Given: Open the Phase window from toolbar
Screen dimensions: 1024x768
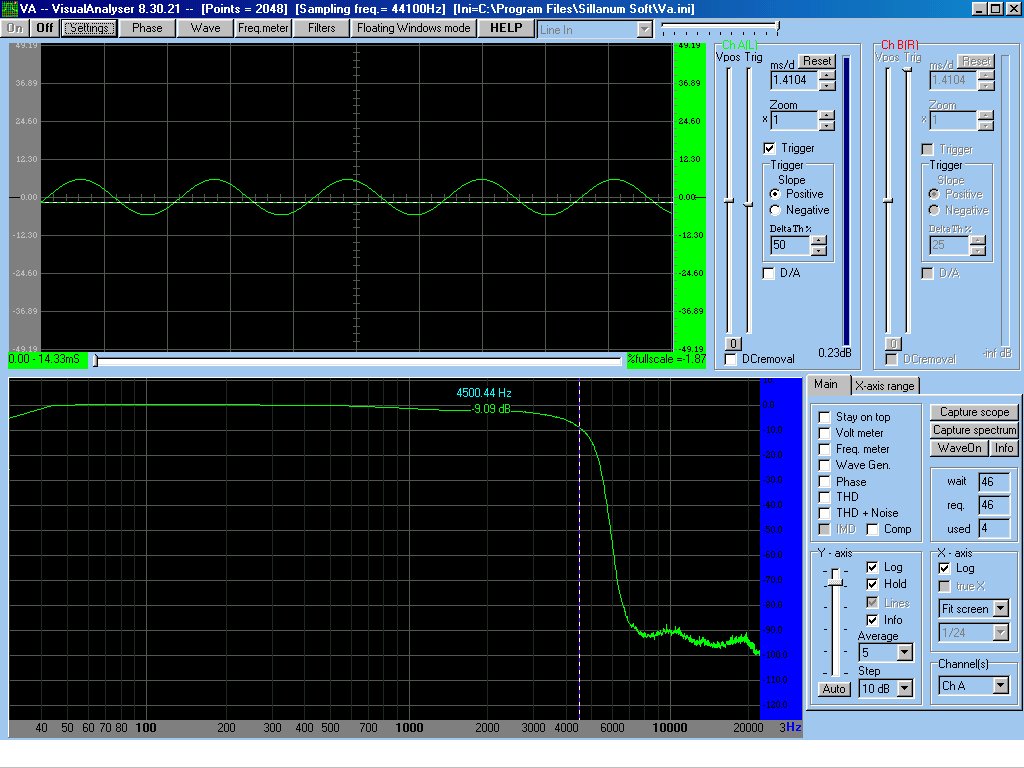Looking at the screenshot, I should (147, 28).
